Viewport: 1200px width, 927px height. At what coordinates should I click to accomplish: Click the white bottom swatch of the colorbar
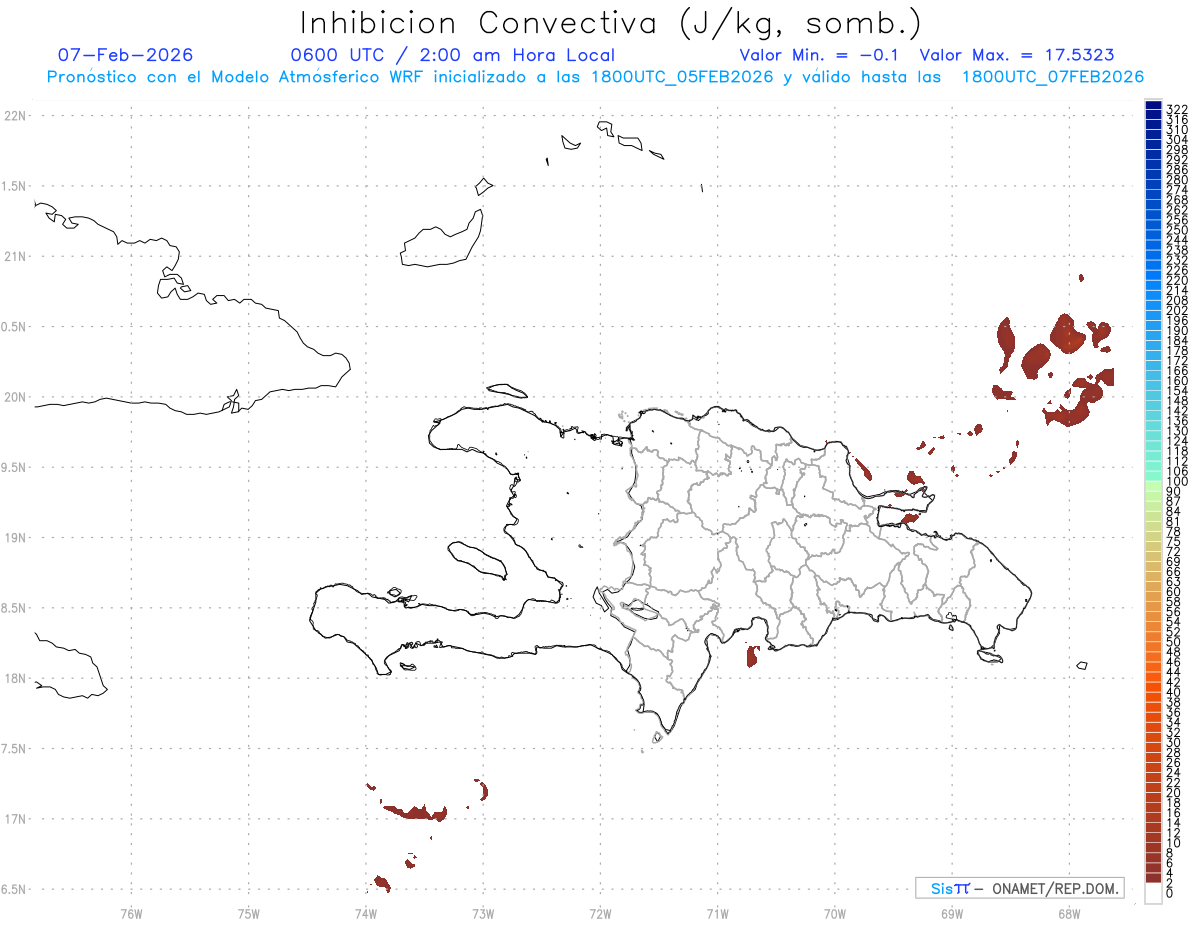(x=1153, y=893)
